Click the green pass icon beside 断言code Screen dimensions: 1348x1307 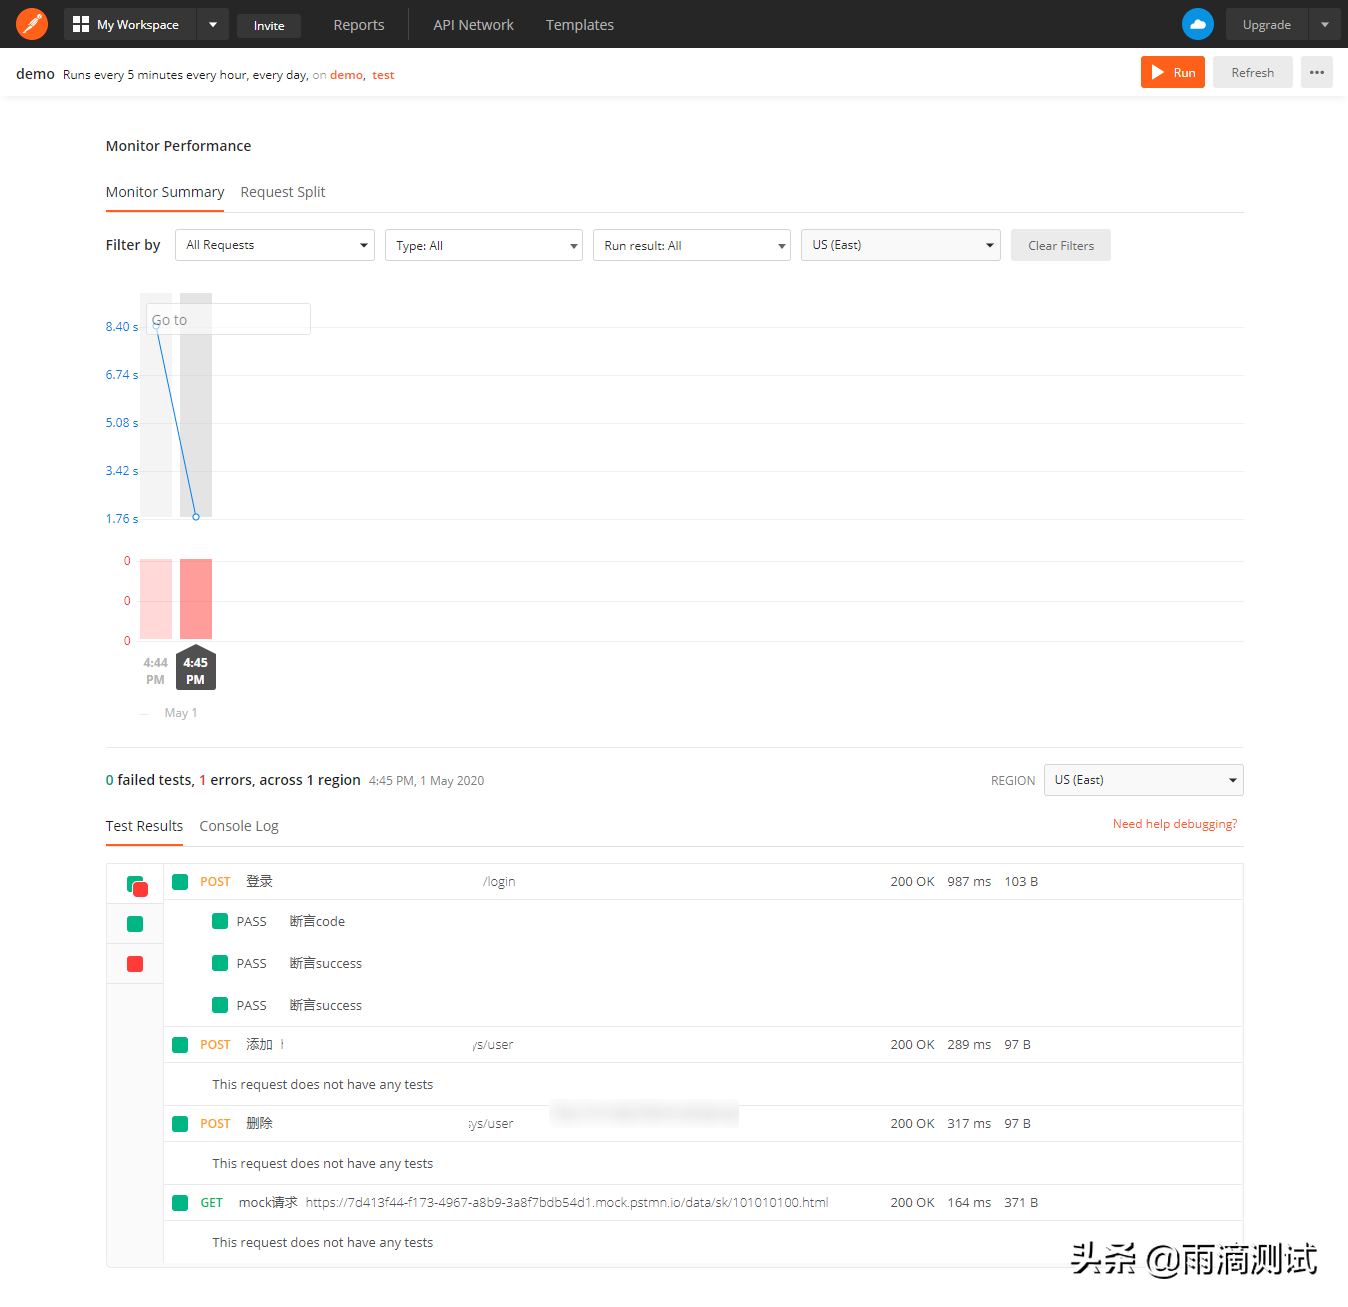[x=220, y=921]
